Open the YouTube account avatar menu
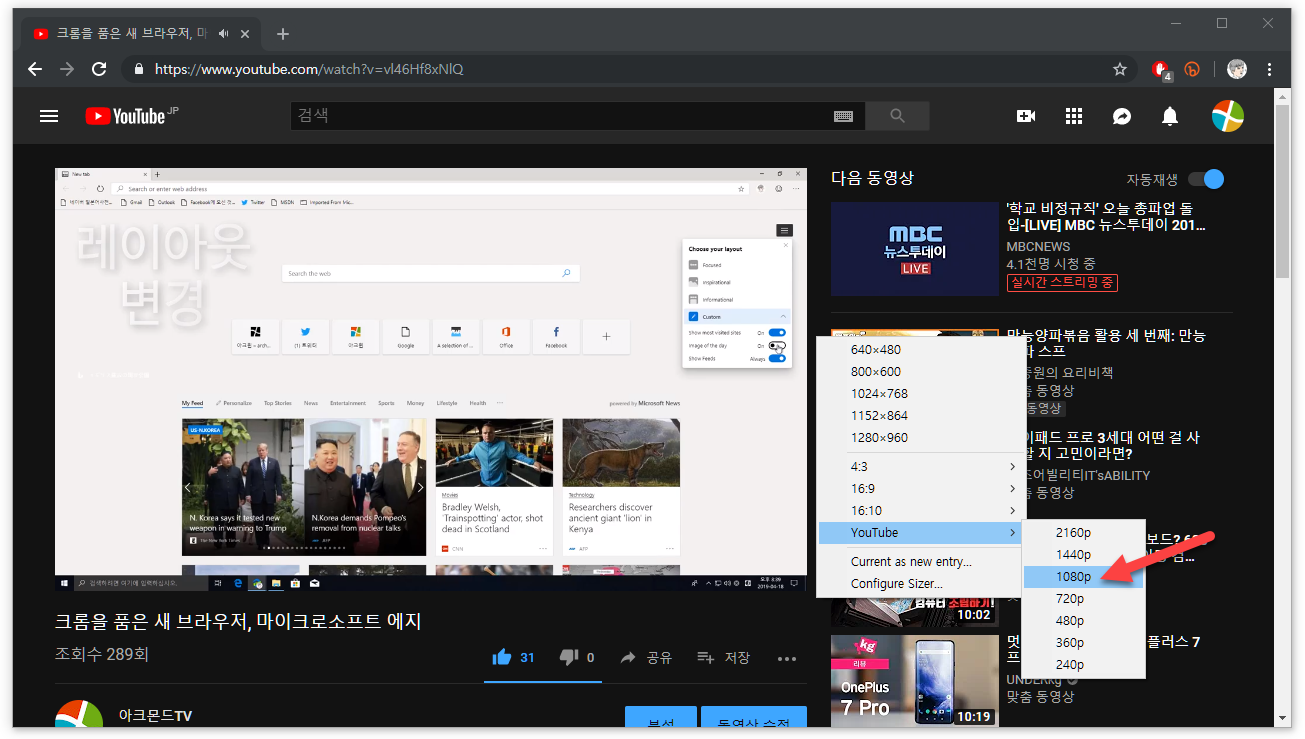 (x=1228, y=116)
